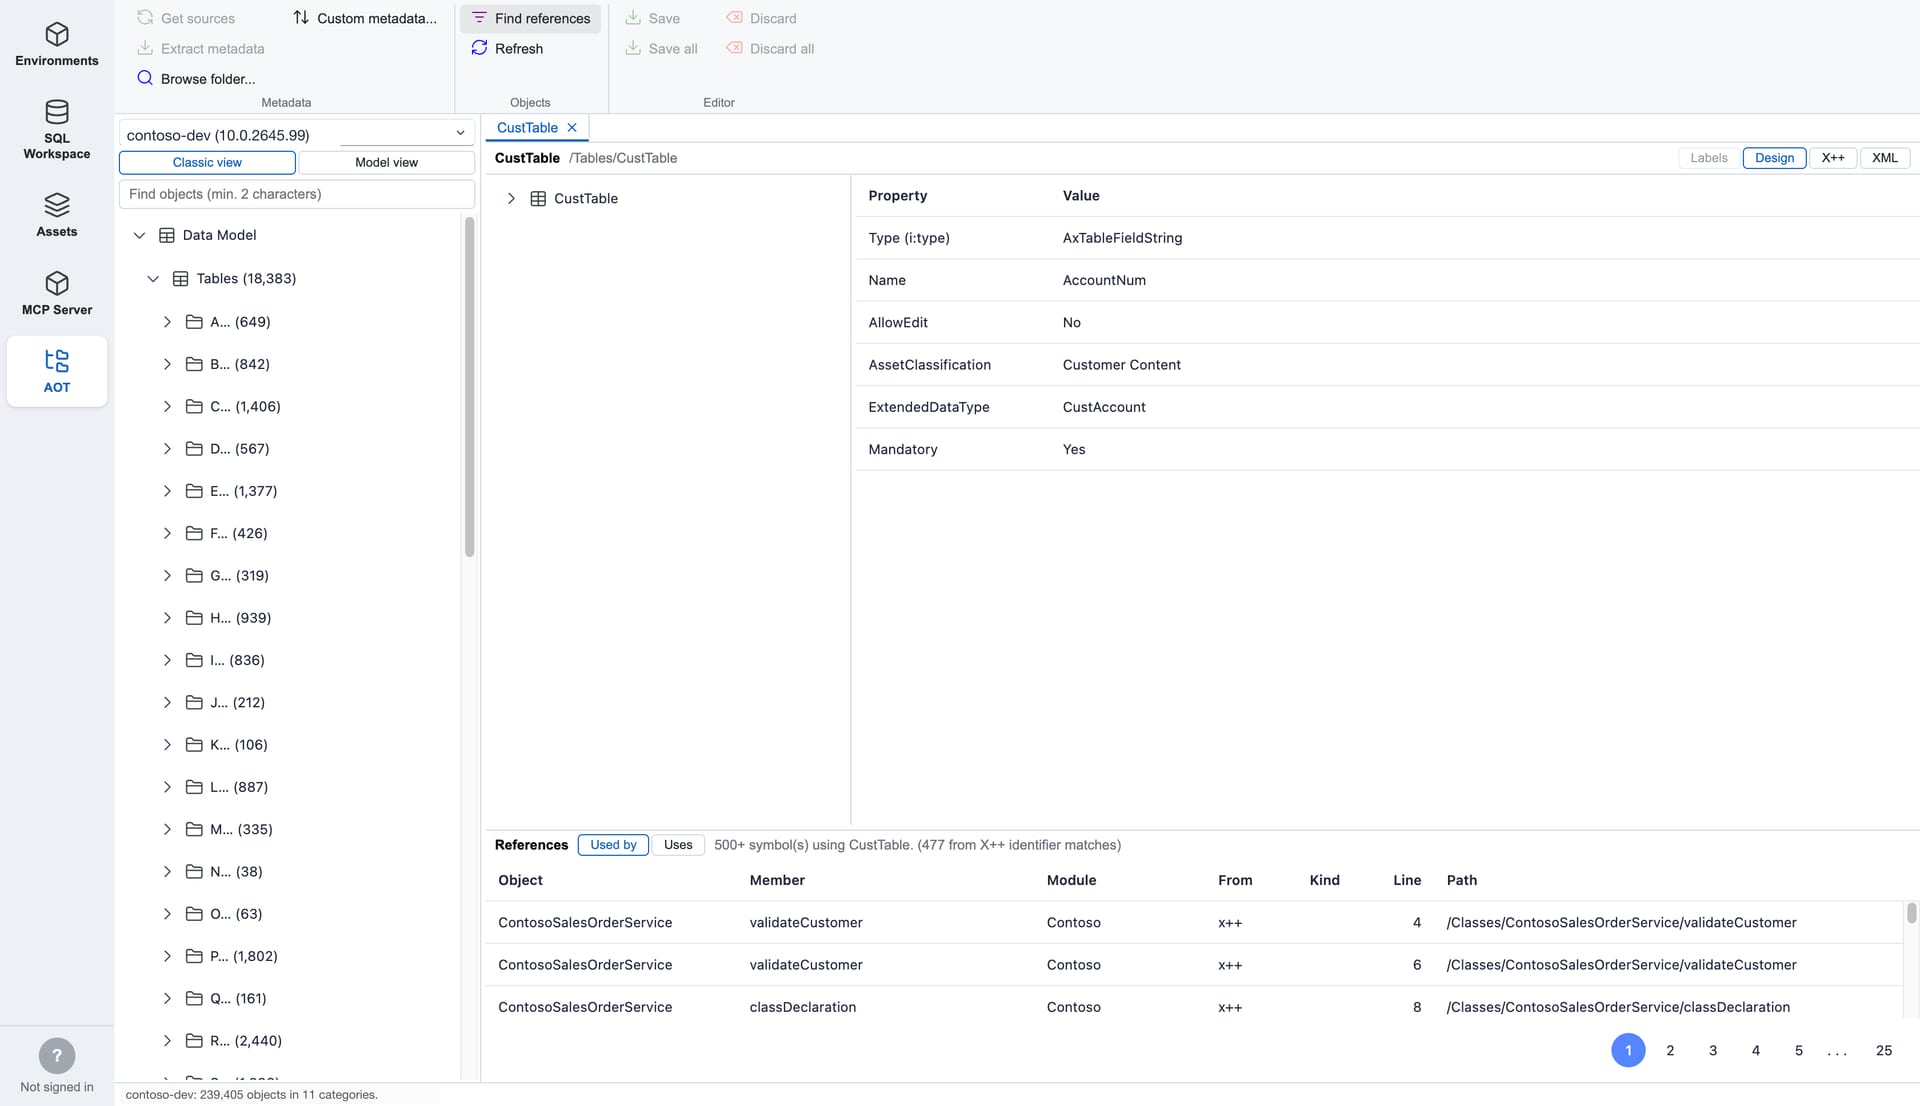Expand the M... (335) folder
This screenshot has height=1106, width=1920.
[x=167, y=829]
